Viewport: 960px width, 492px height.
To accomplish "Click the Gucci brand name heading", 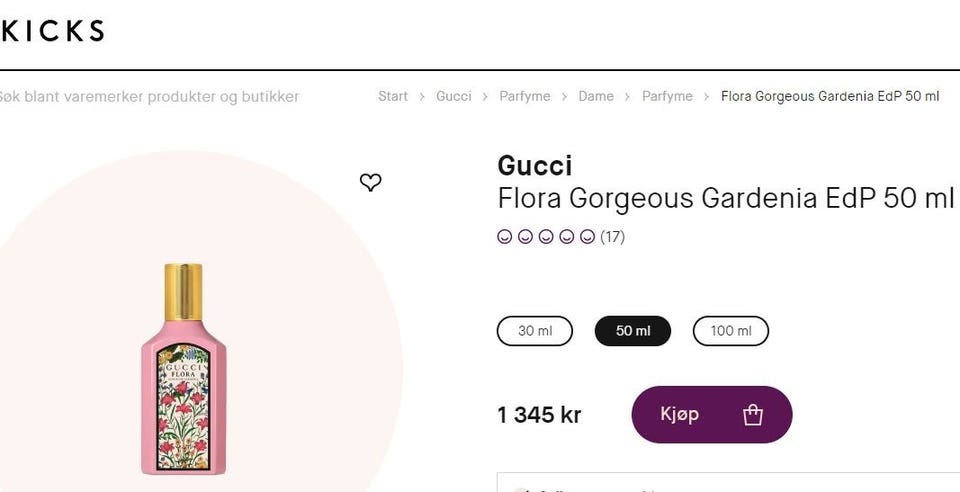I will (535, 166).
